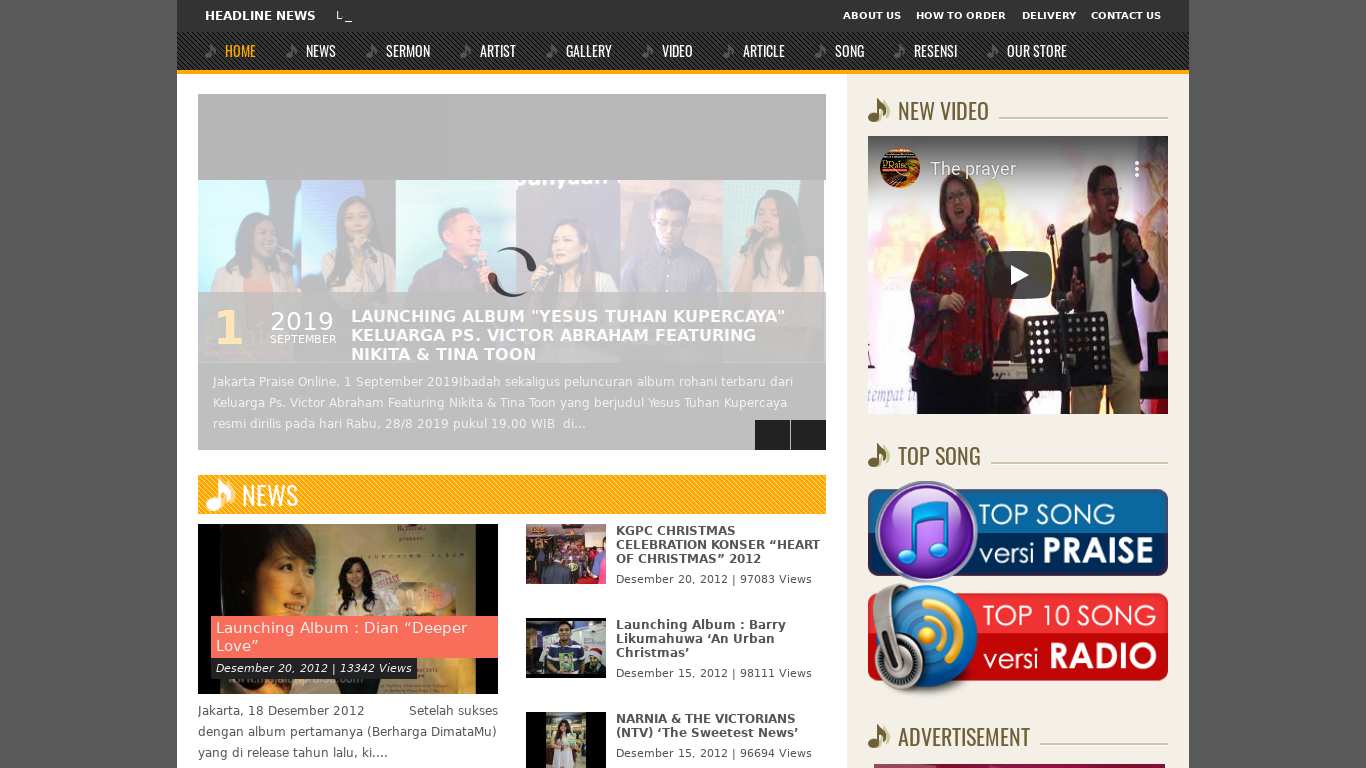This screenshot has width=1366, height=768.
Task: Click the YouTube channel avatar icon
Action: click(899, 168)
